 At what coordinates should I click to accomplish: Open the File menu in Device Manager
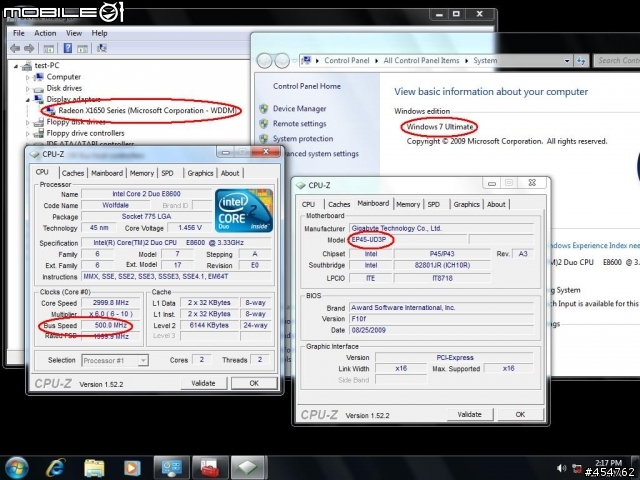coord(18,33)
